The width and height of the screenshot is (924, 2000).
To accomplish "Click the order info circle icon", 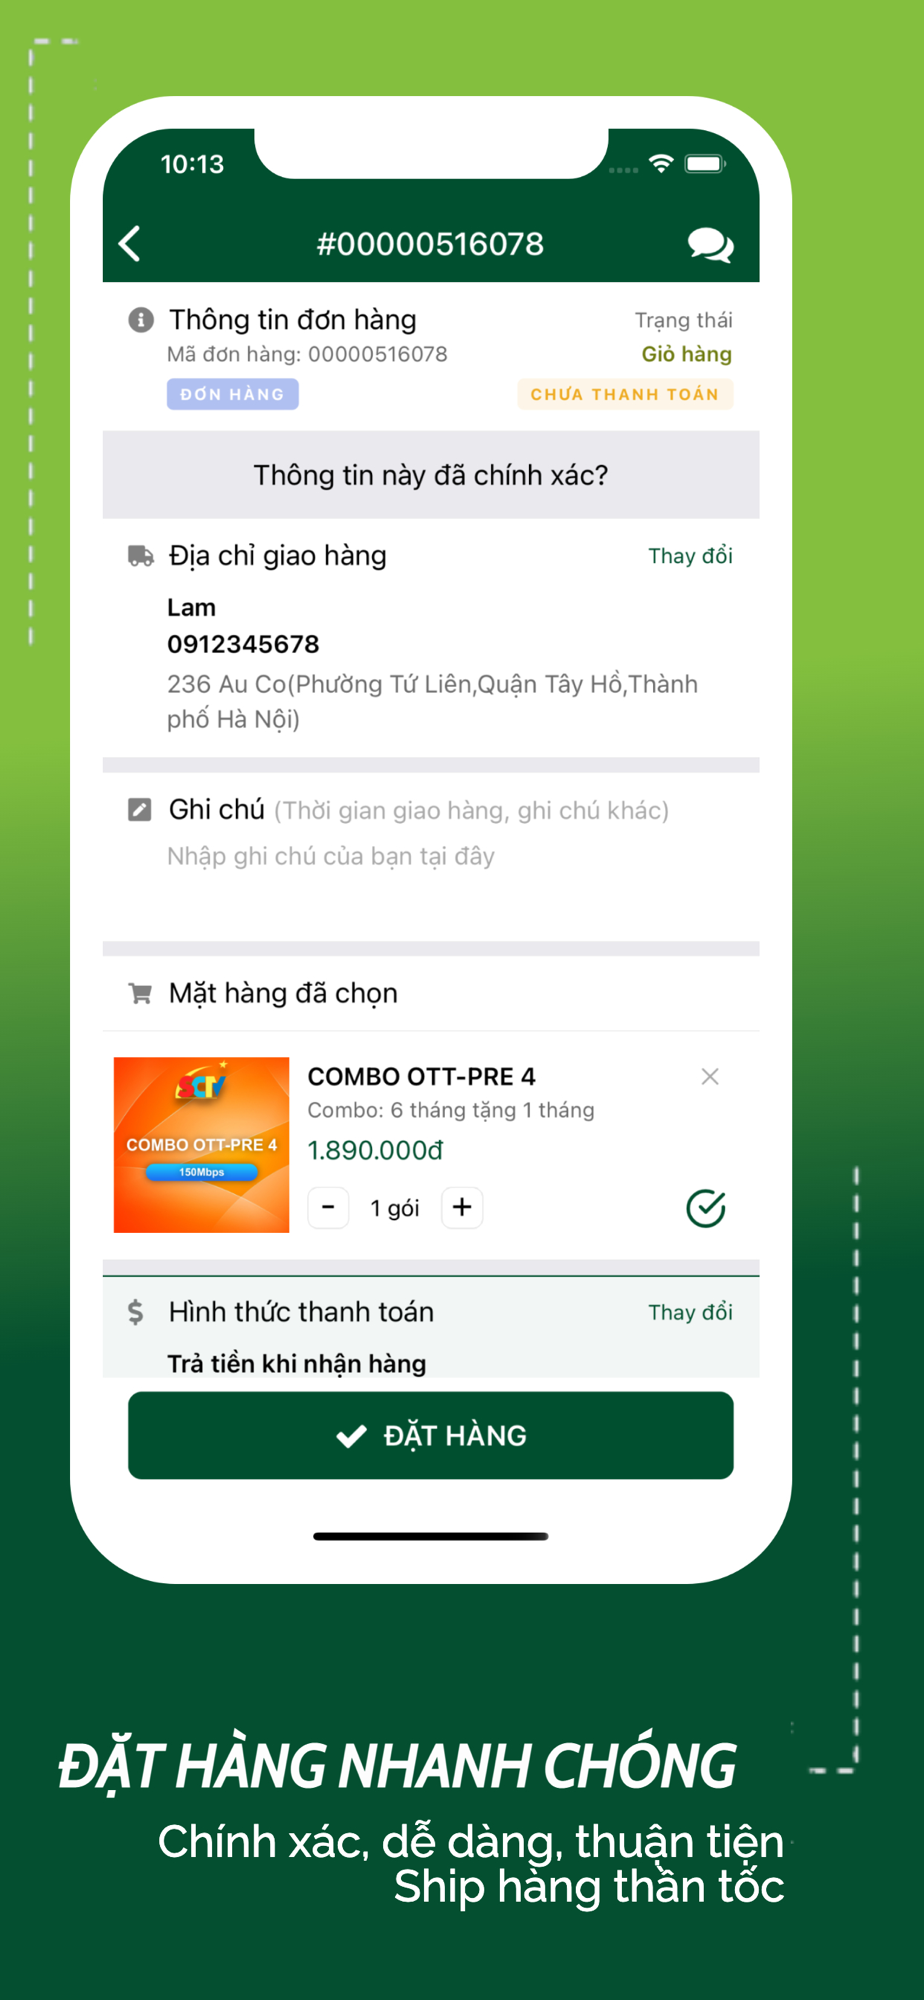I will (x=141, y=319).
